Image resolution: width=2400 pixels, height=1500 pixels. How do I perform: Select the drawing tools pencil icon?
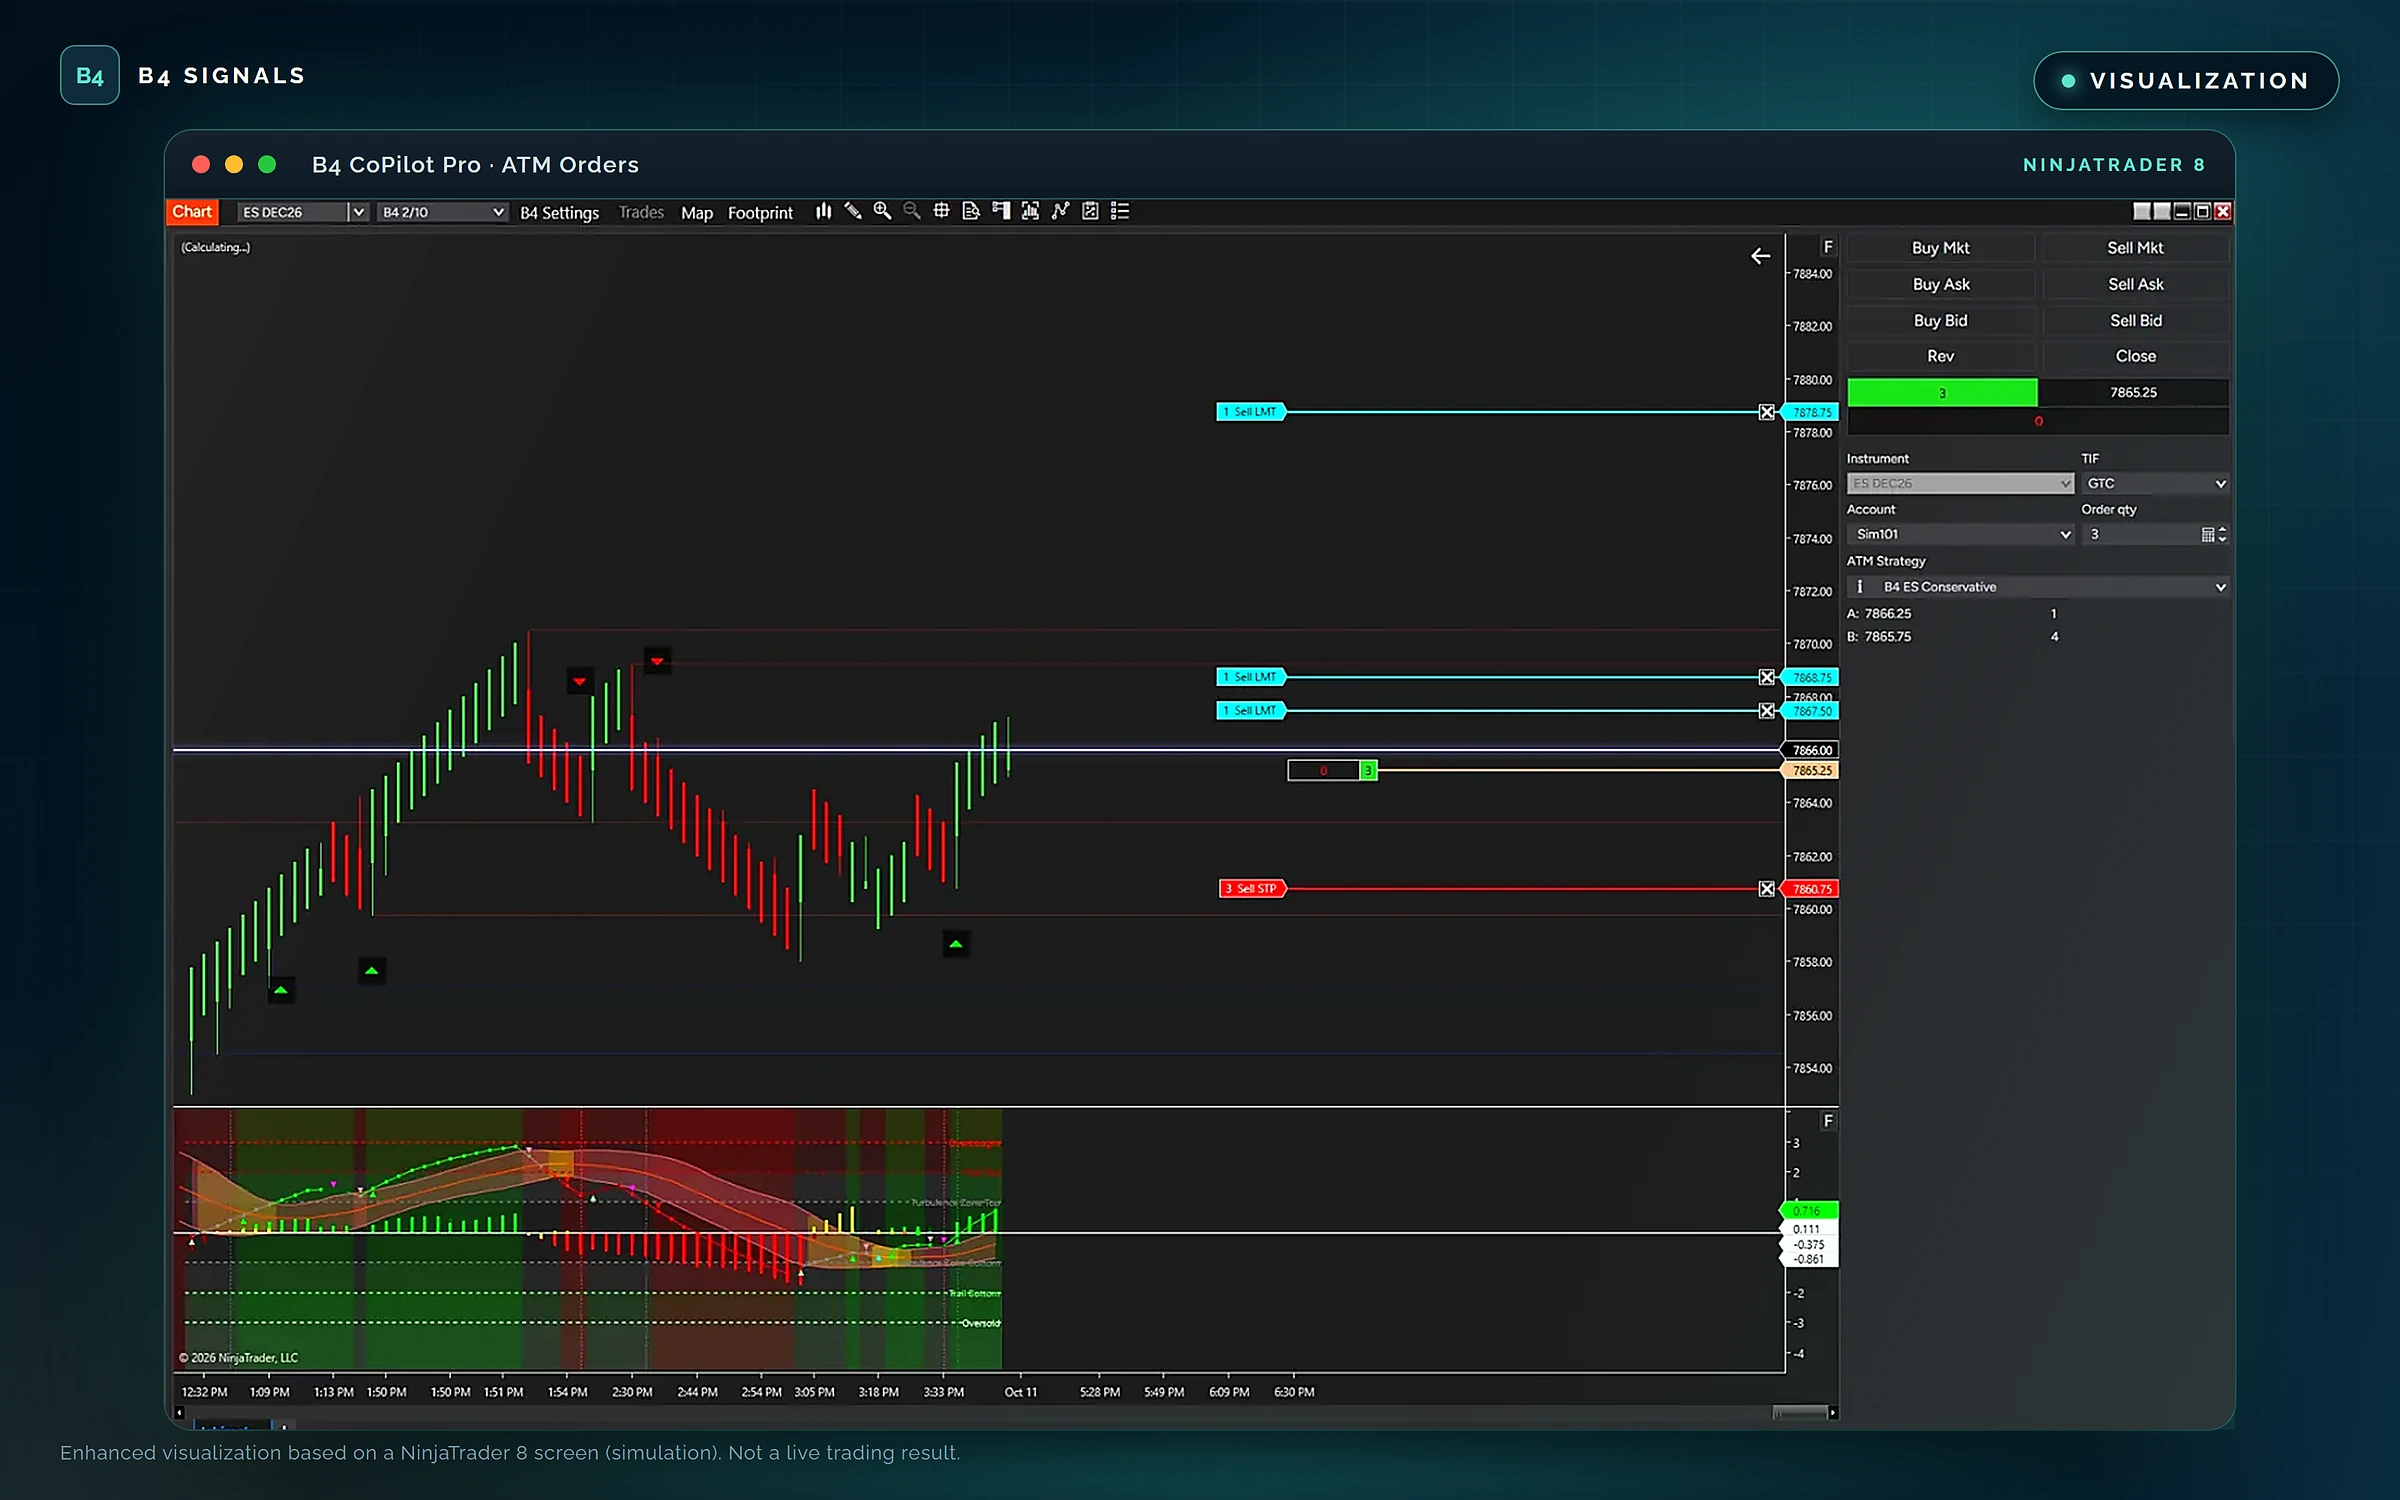(853, 211)
